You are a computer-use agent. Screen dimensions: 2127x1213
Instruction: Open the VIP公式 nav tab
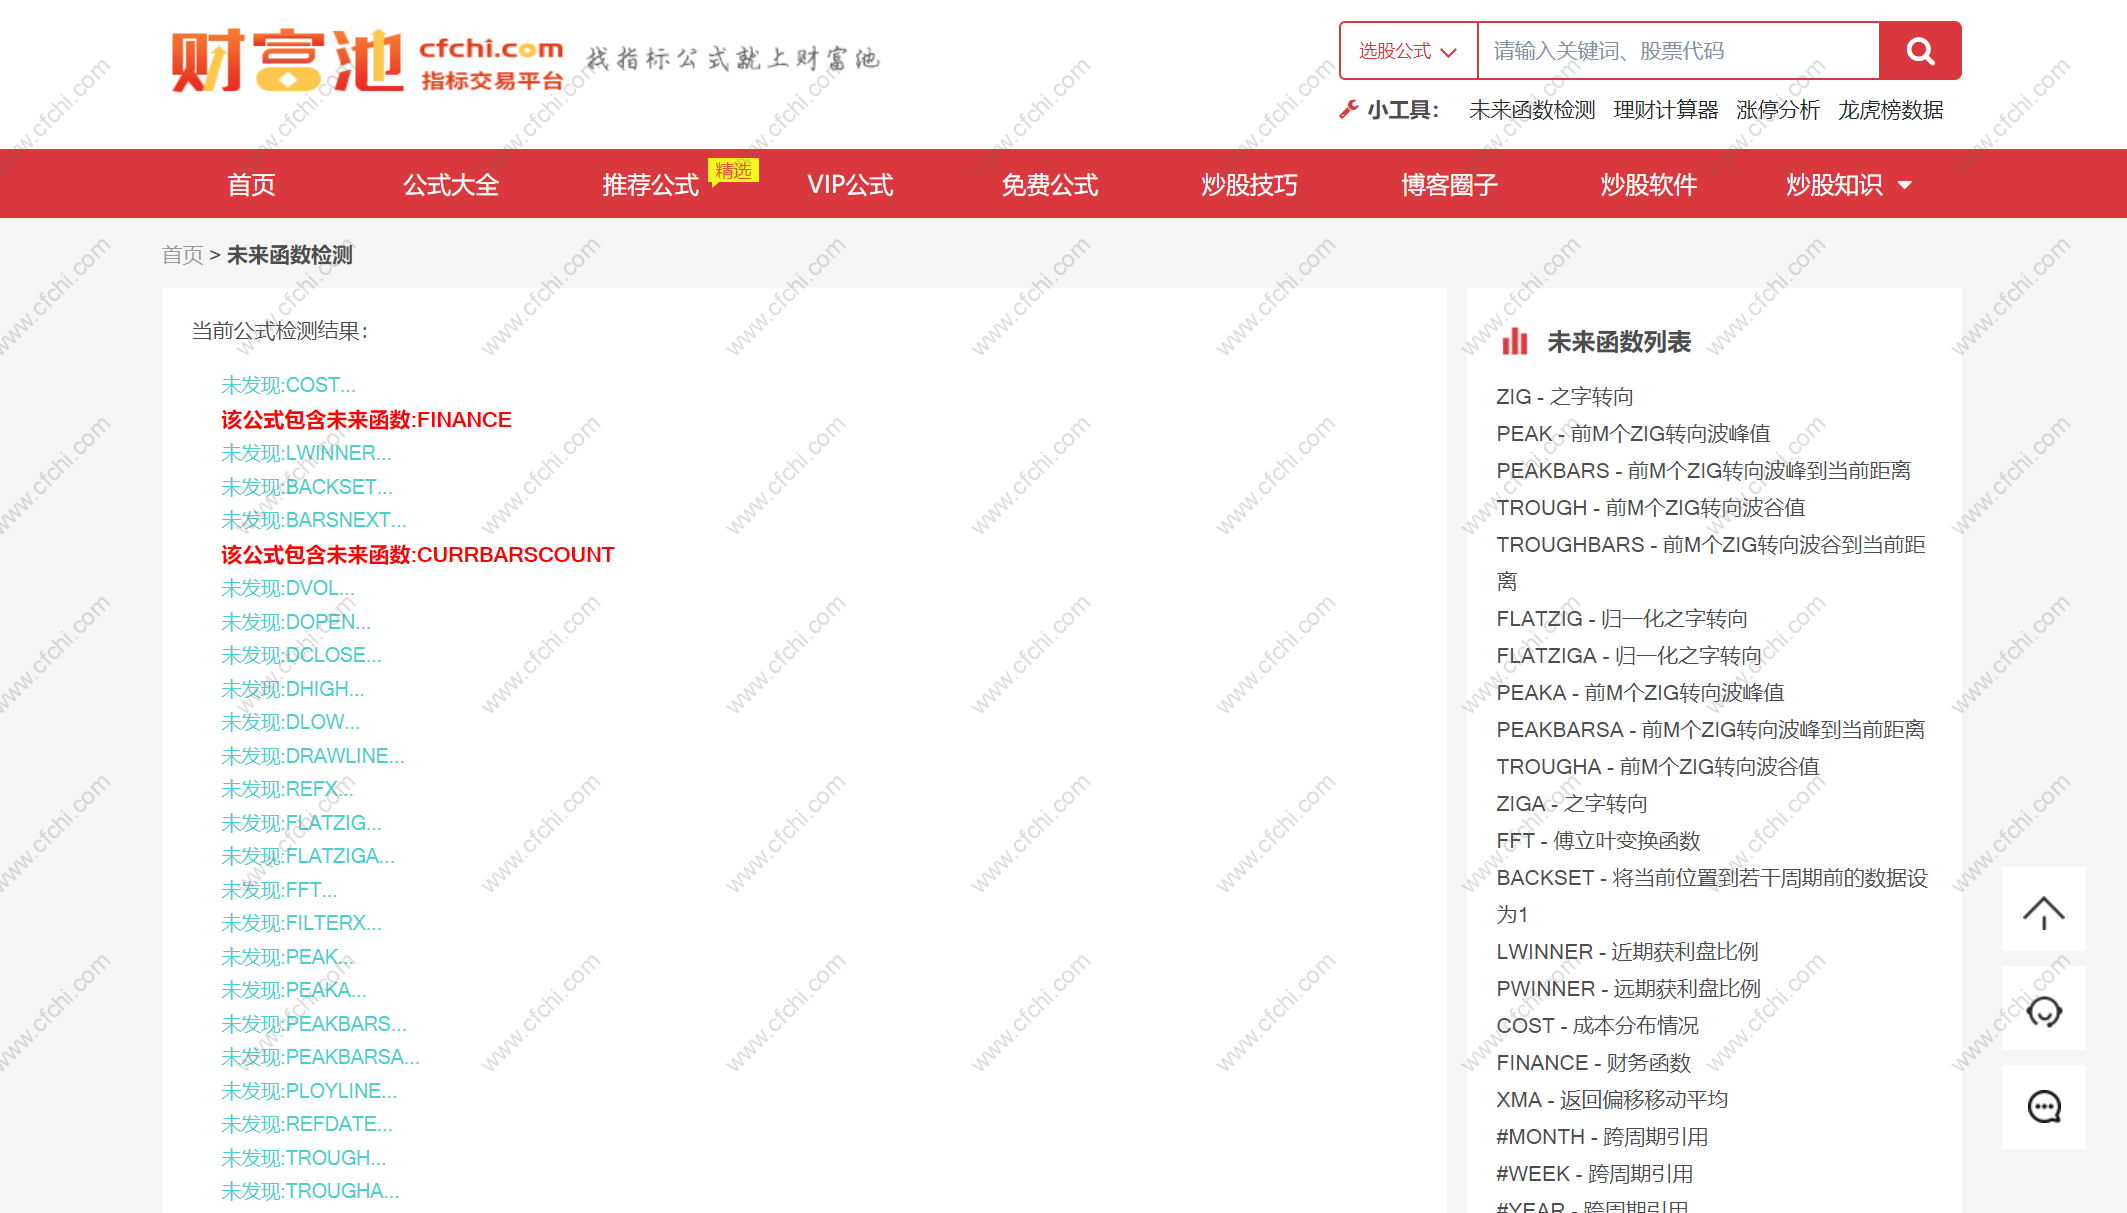pyautogui.click(x=850, y=185)
